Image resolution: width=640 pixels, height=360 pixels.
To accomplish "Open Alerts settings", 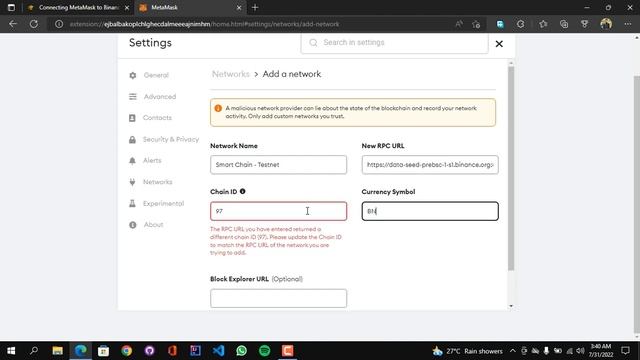I will point(152,160).
